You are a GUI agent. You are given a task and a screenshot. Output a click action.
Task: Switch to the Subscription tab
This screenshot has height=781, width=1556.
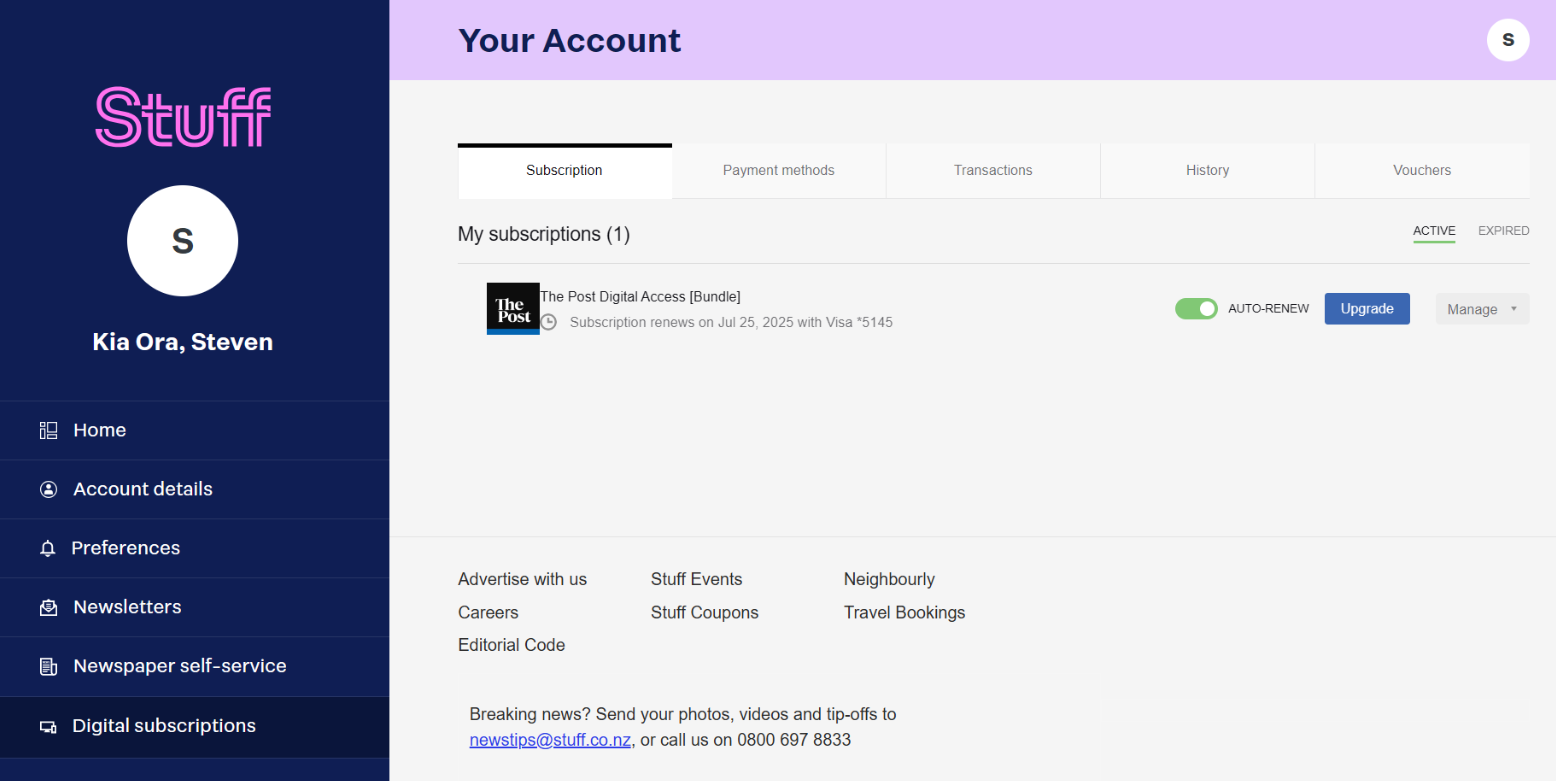point(564,170)
